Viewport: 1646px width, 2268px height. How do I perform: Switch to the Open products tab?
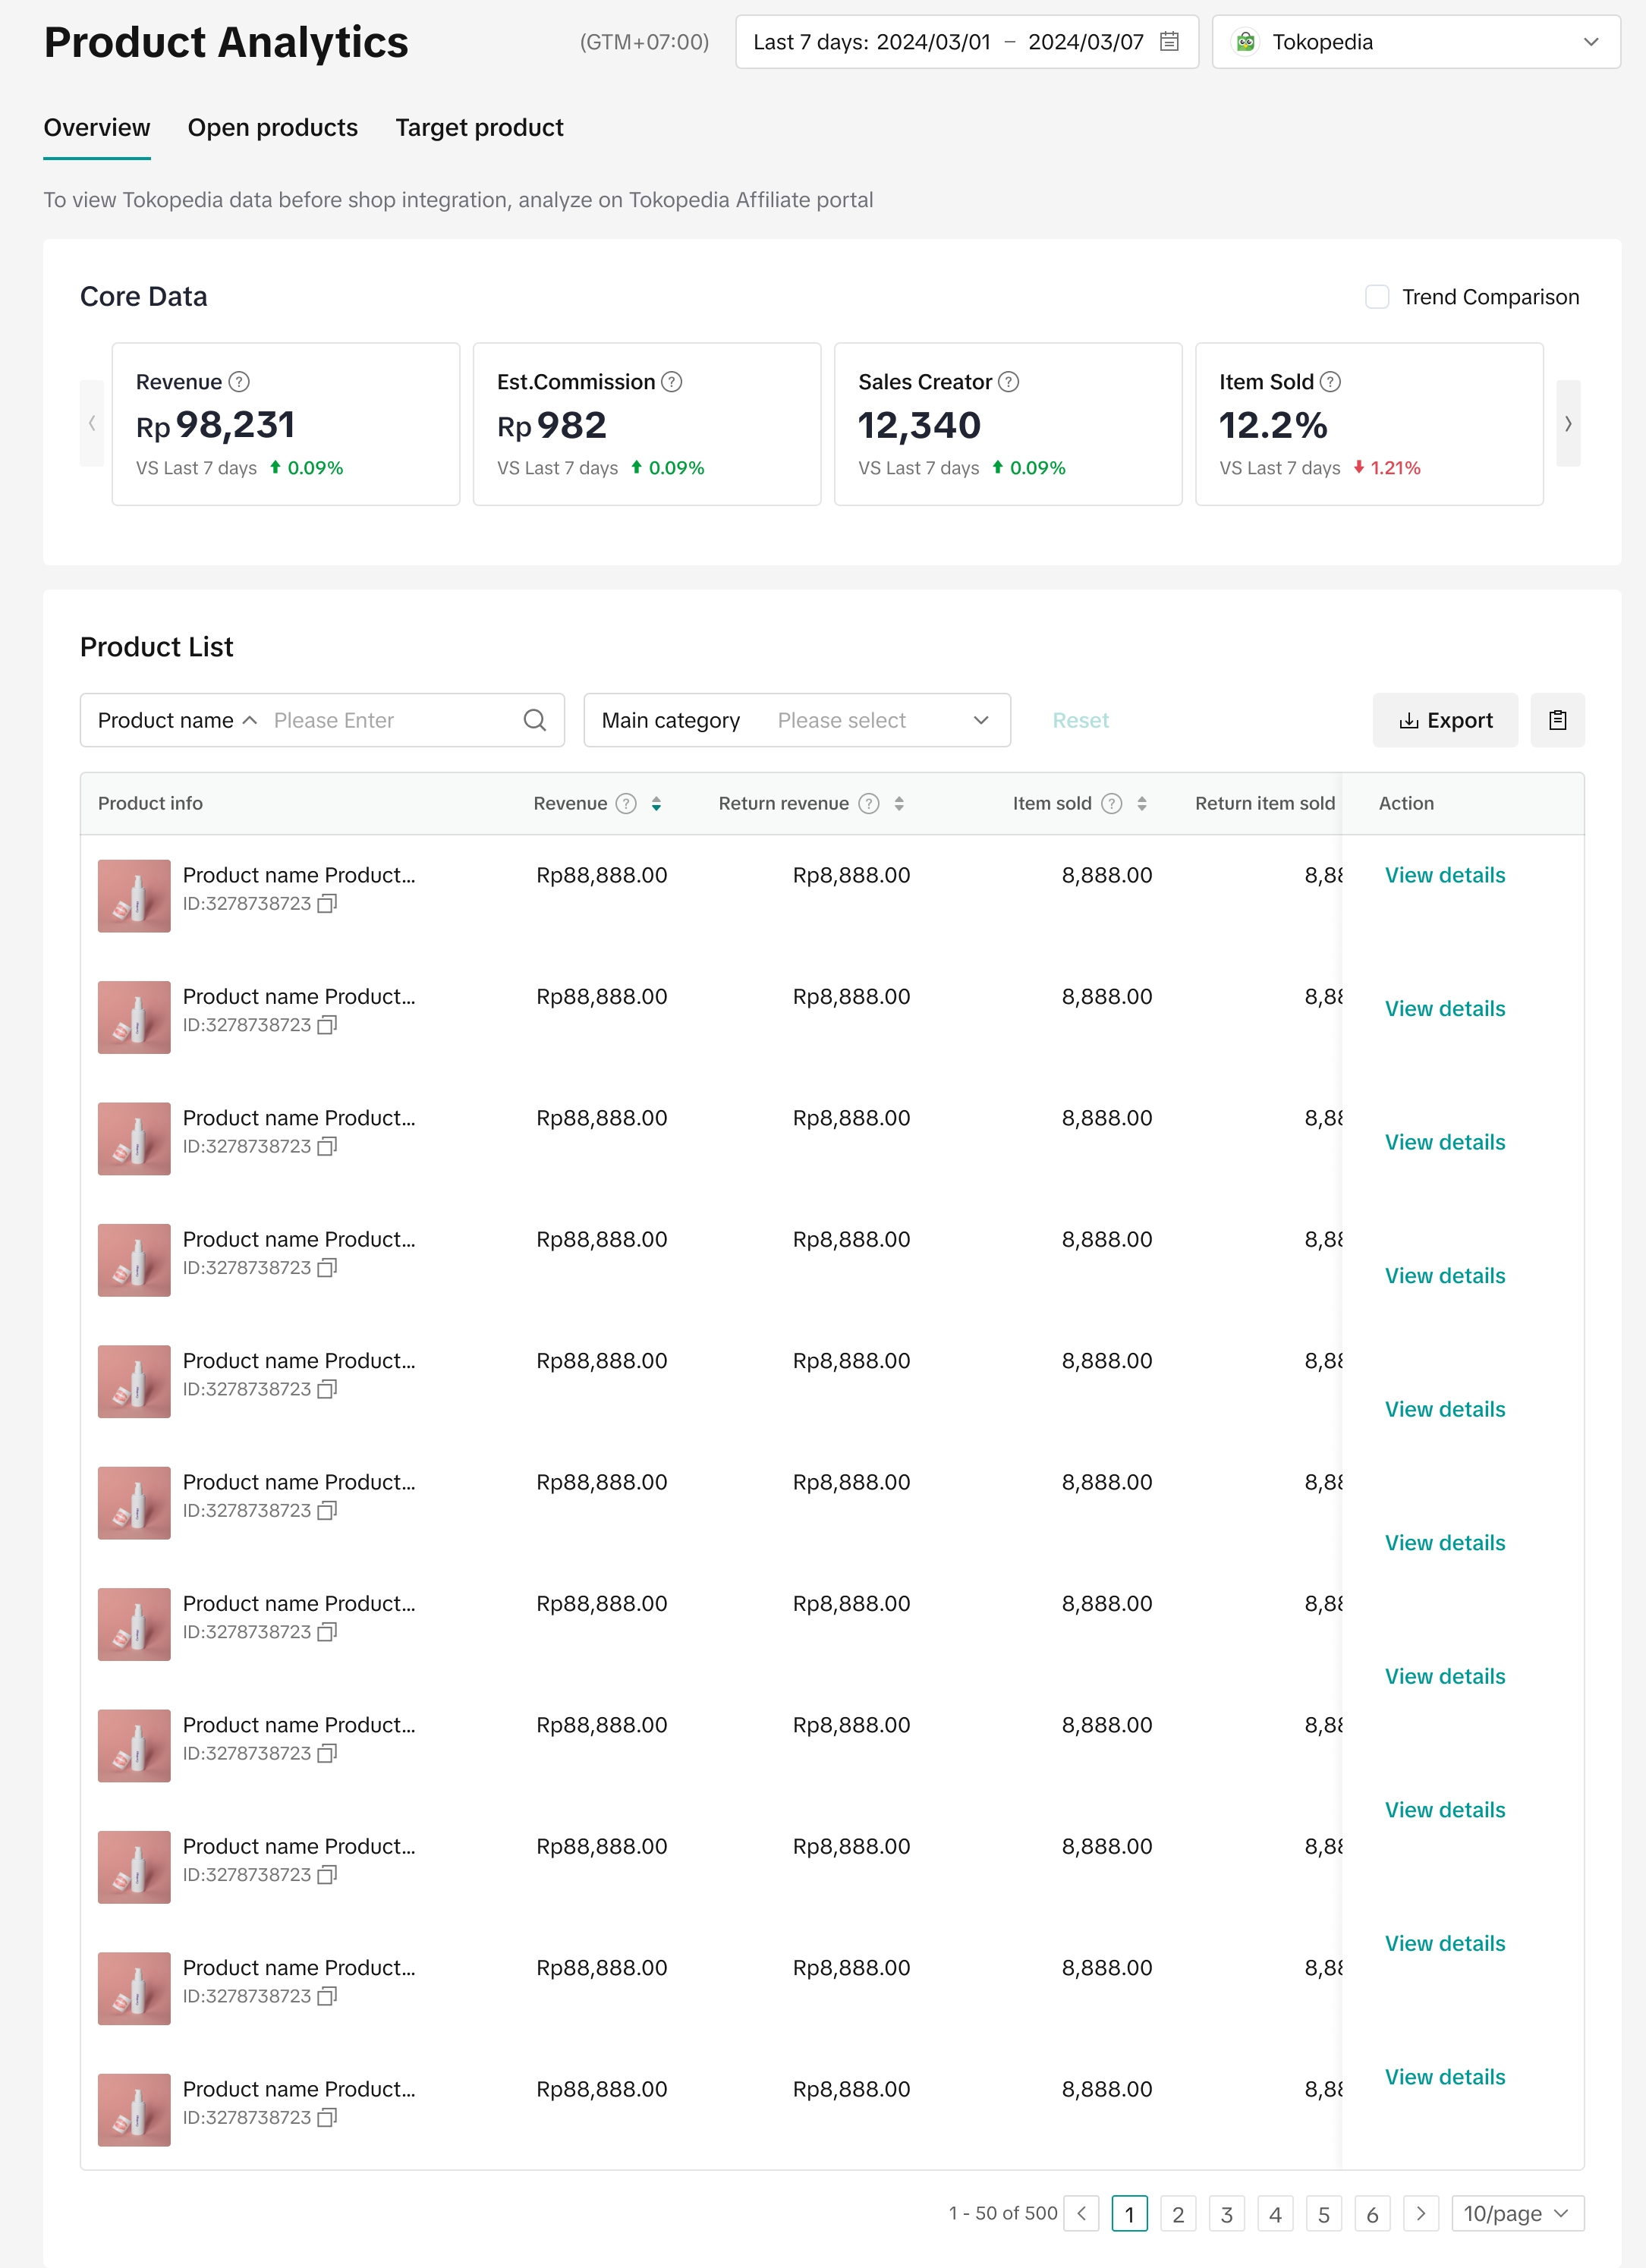coord(272,128)
